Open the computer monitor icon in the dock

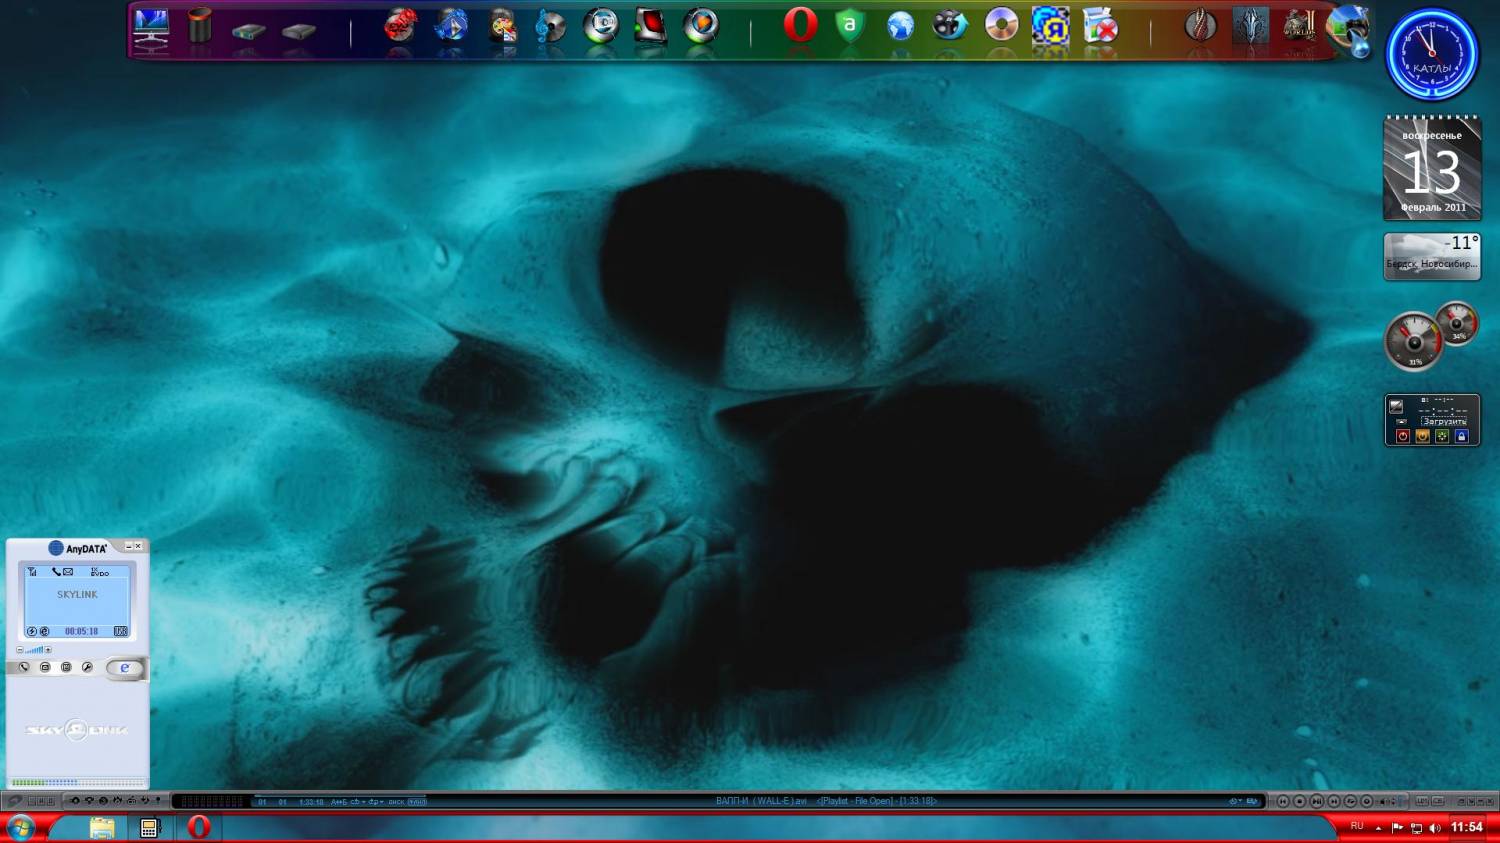pos(151,27)
